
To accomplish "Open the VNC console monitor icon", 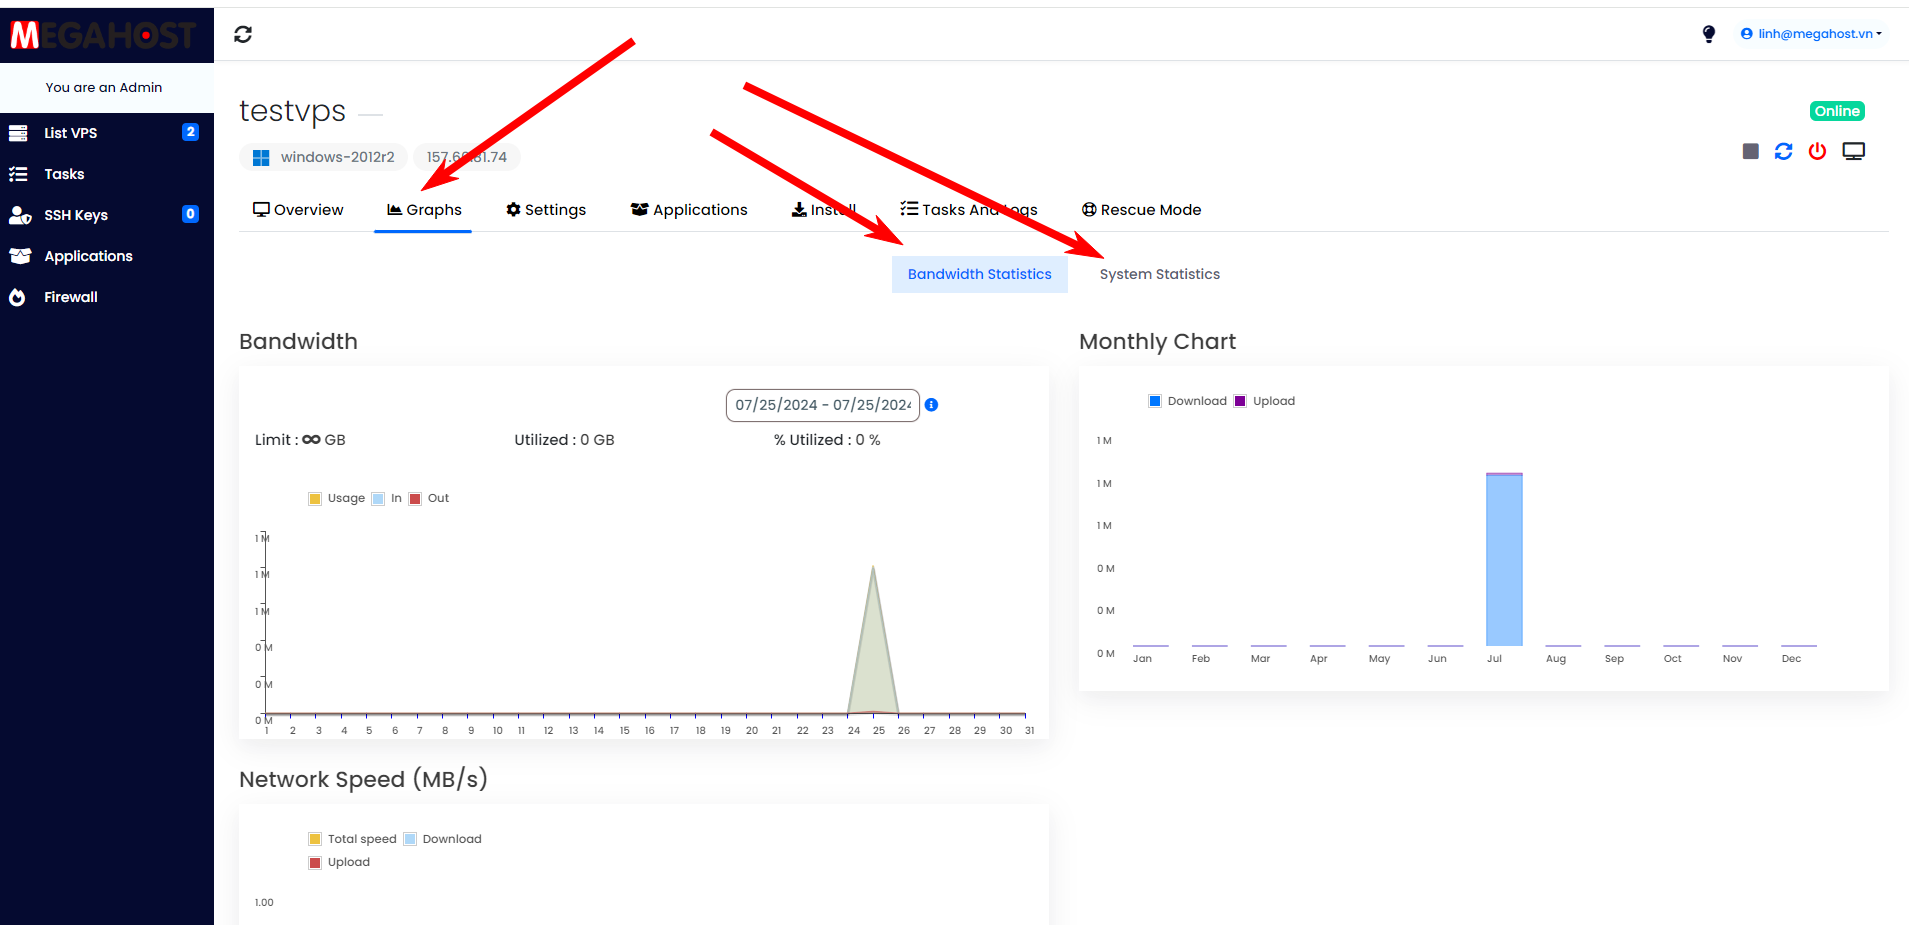I will (x=1853, y=151).
